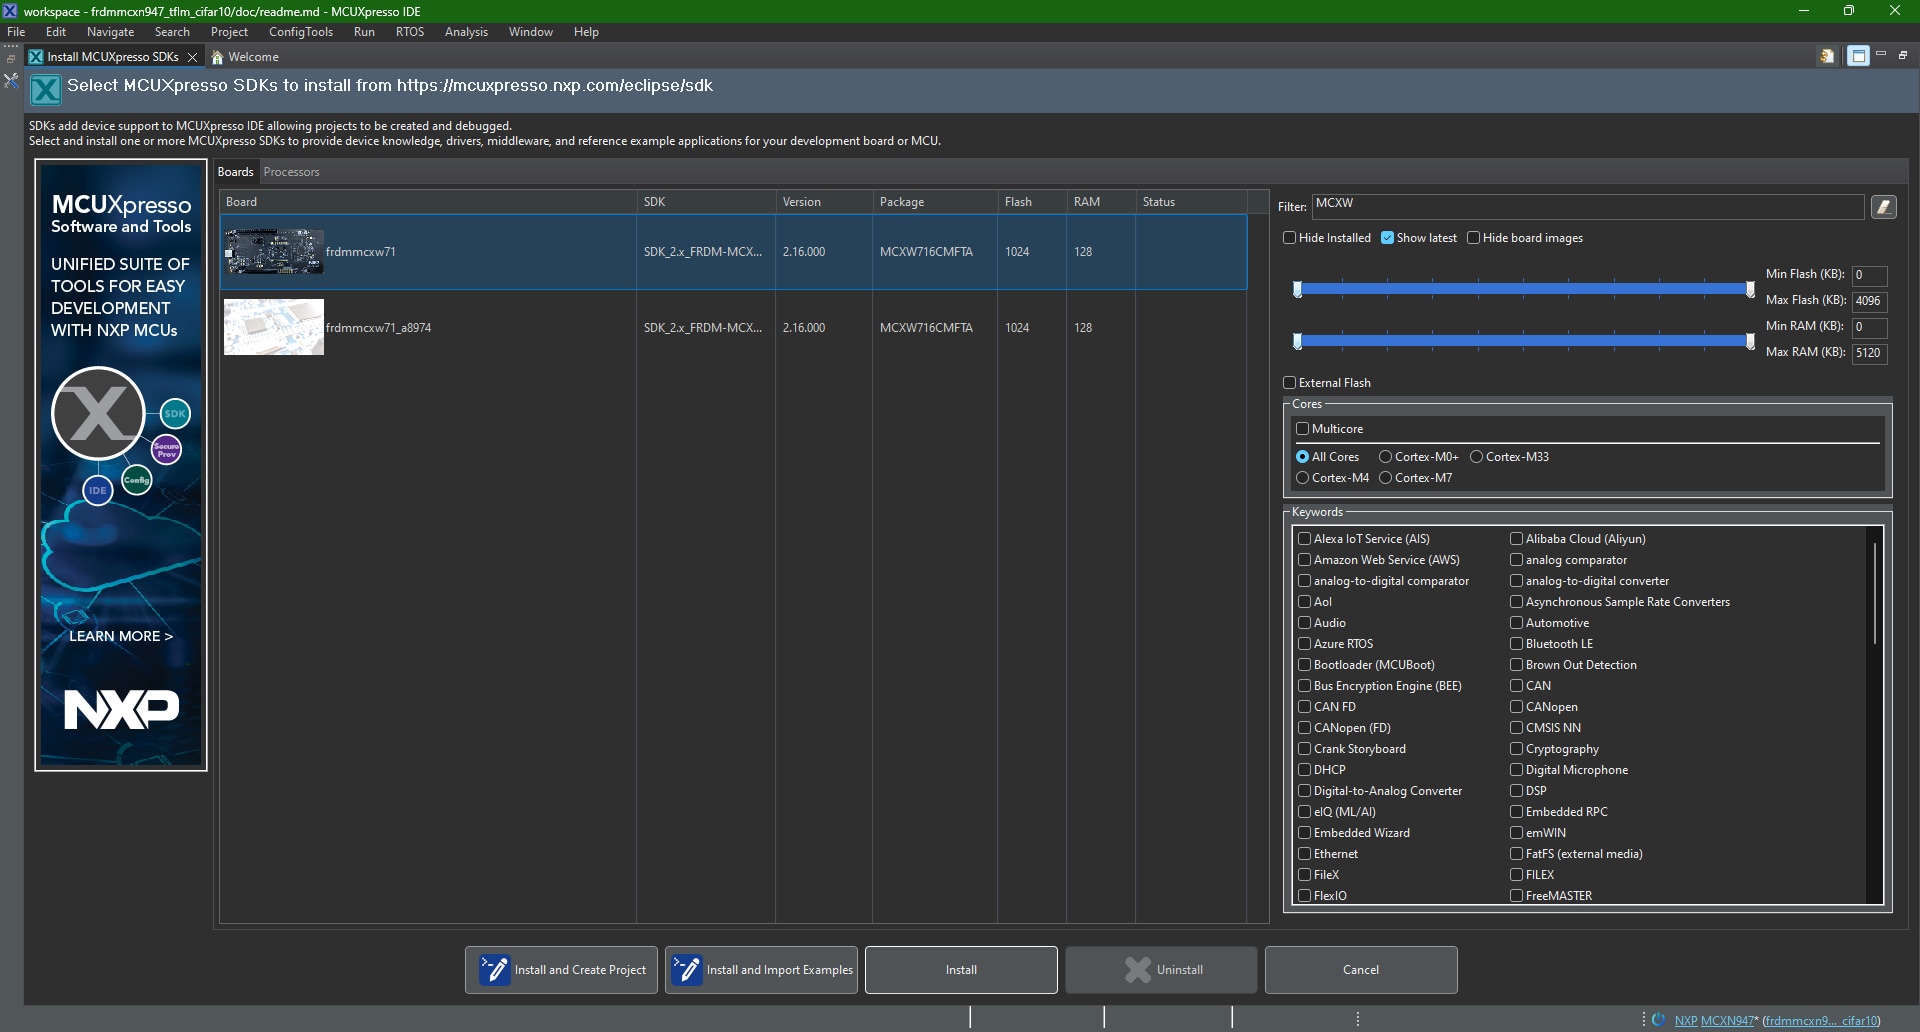Check the FreeMASTER keyword
1920x1032 pixels.
(1516, 896)
